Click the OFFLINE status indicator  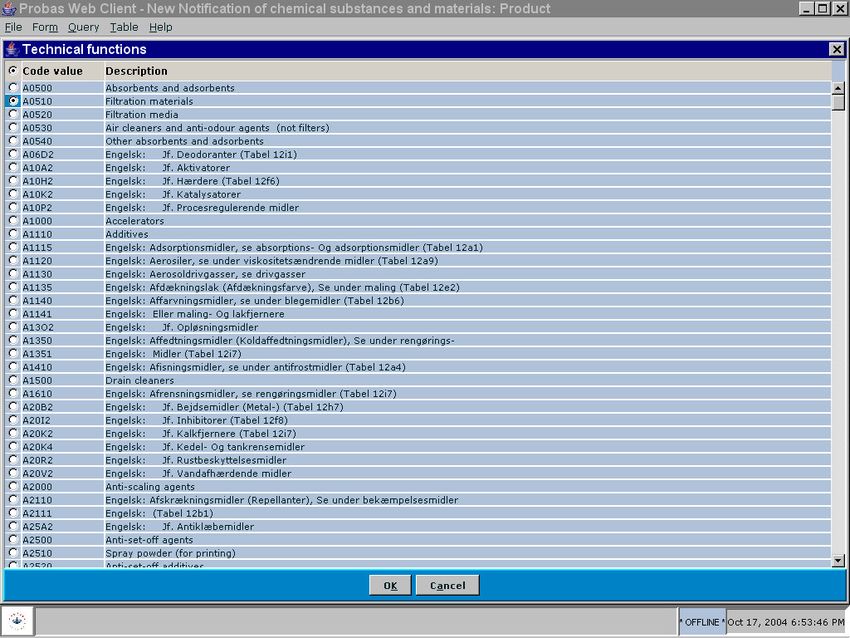click(702, 622)
